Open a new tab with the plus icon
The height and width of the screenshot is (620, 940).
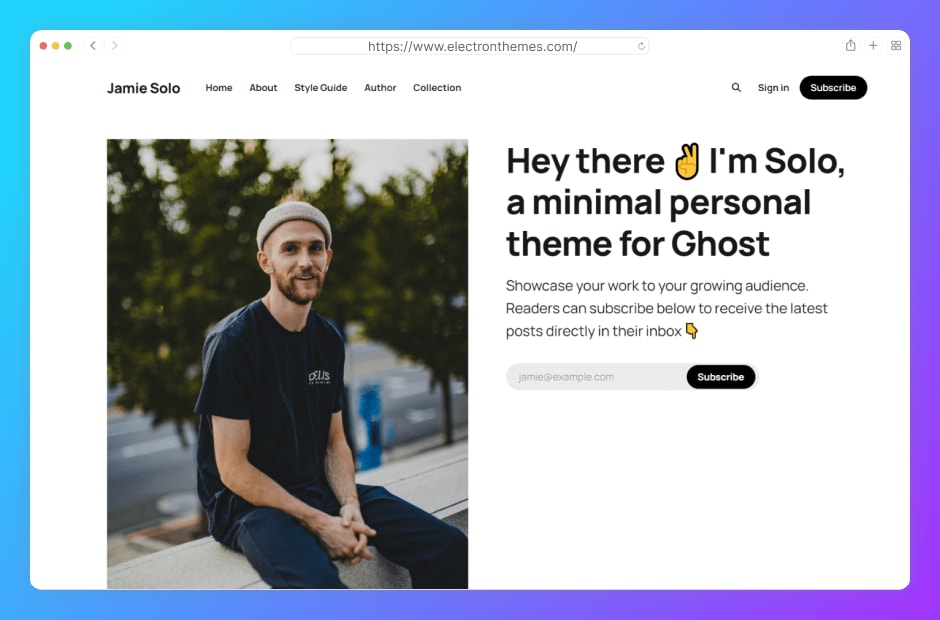[x=873, y=46]
